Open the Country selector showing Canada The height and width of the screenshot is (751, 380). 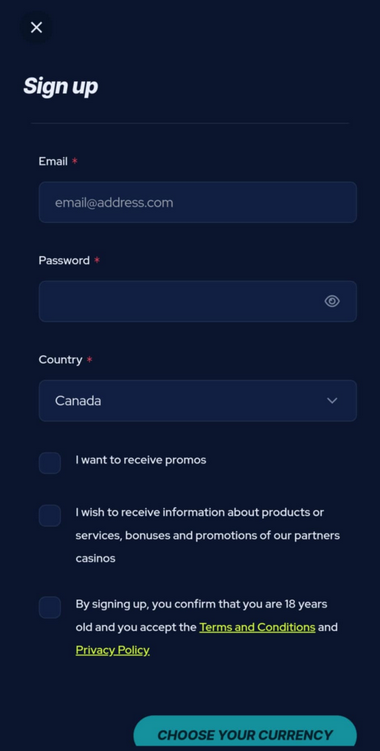click(197, 401)
